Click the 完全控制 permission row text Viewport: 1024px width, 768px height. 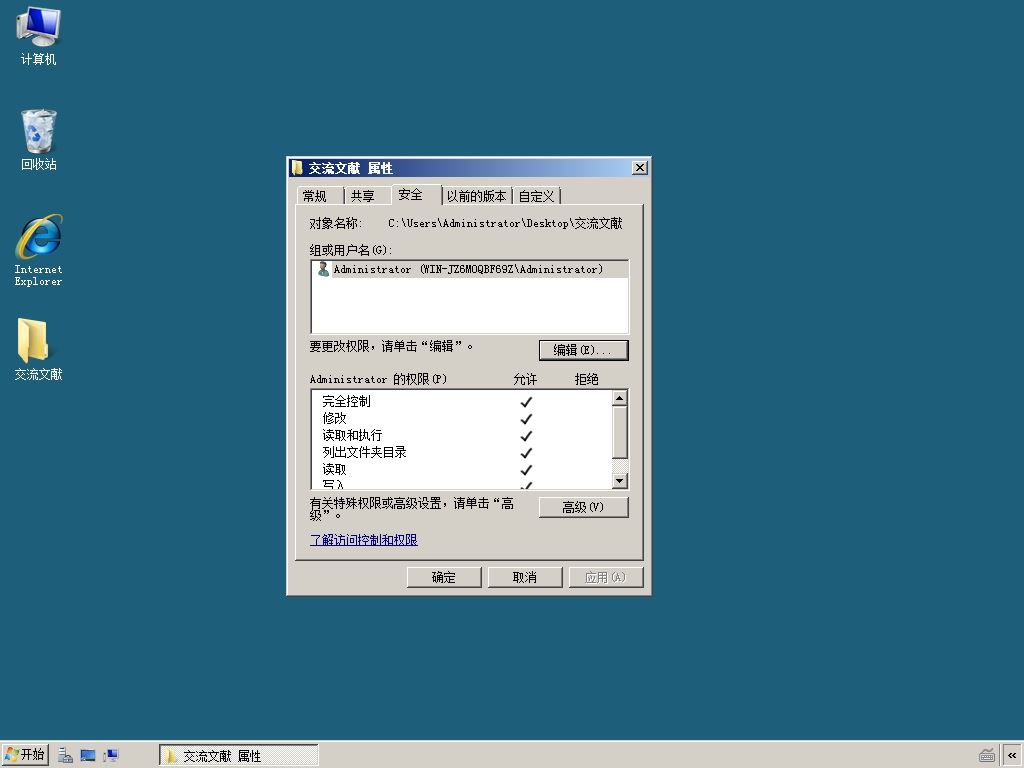pos(347,402)
